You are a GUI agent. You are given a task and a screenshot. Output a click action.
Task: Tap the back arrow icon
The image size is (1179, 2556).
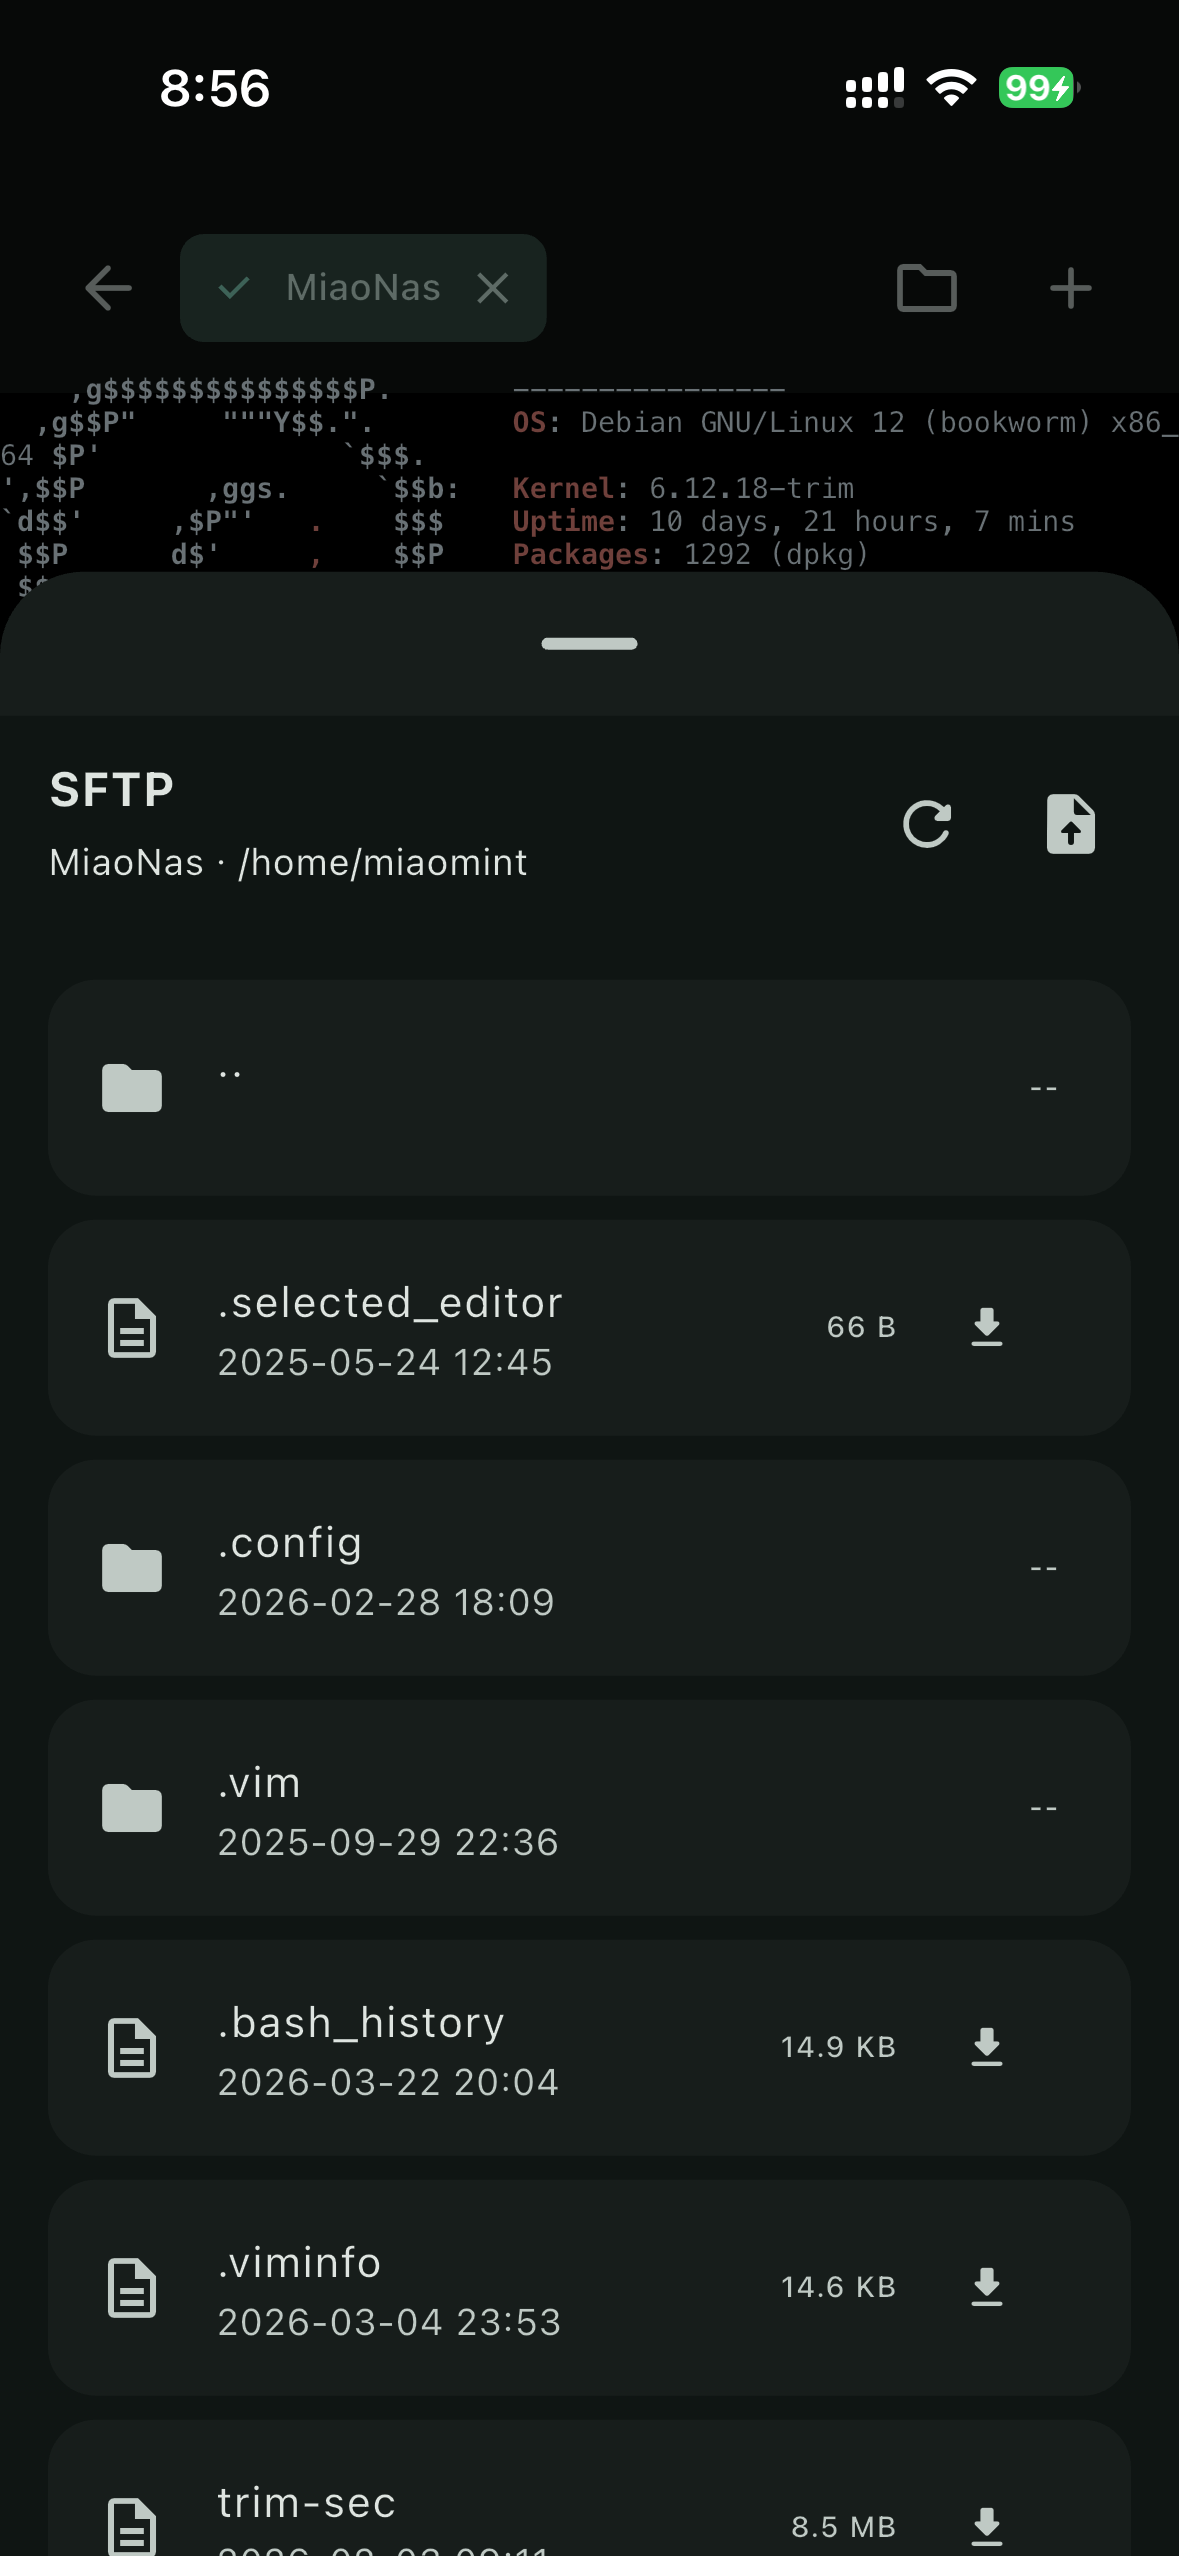click(108, 289)
